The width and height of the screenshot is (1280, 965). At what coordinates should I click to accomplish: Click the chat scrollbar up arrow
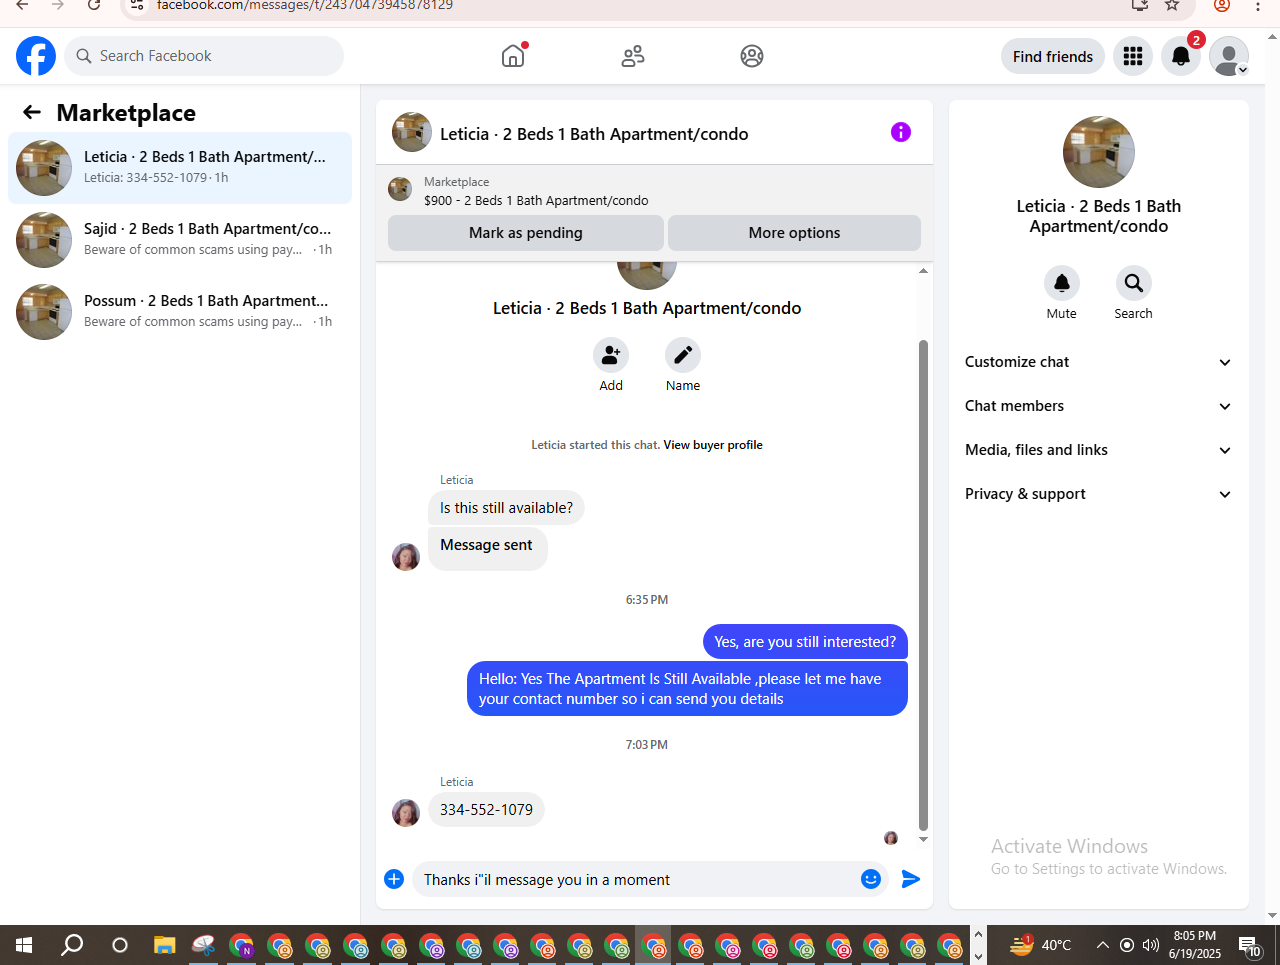click(923, 271)
